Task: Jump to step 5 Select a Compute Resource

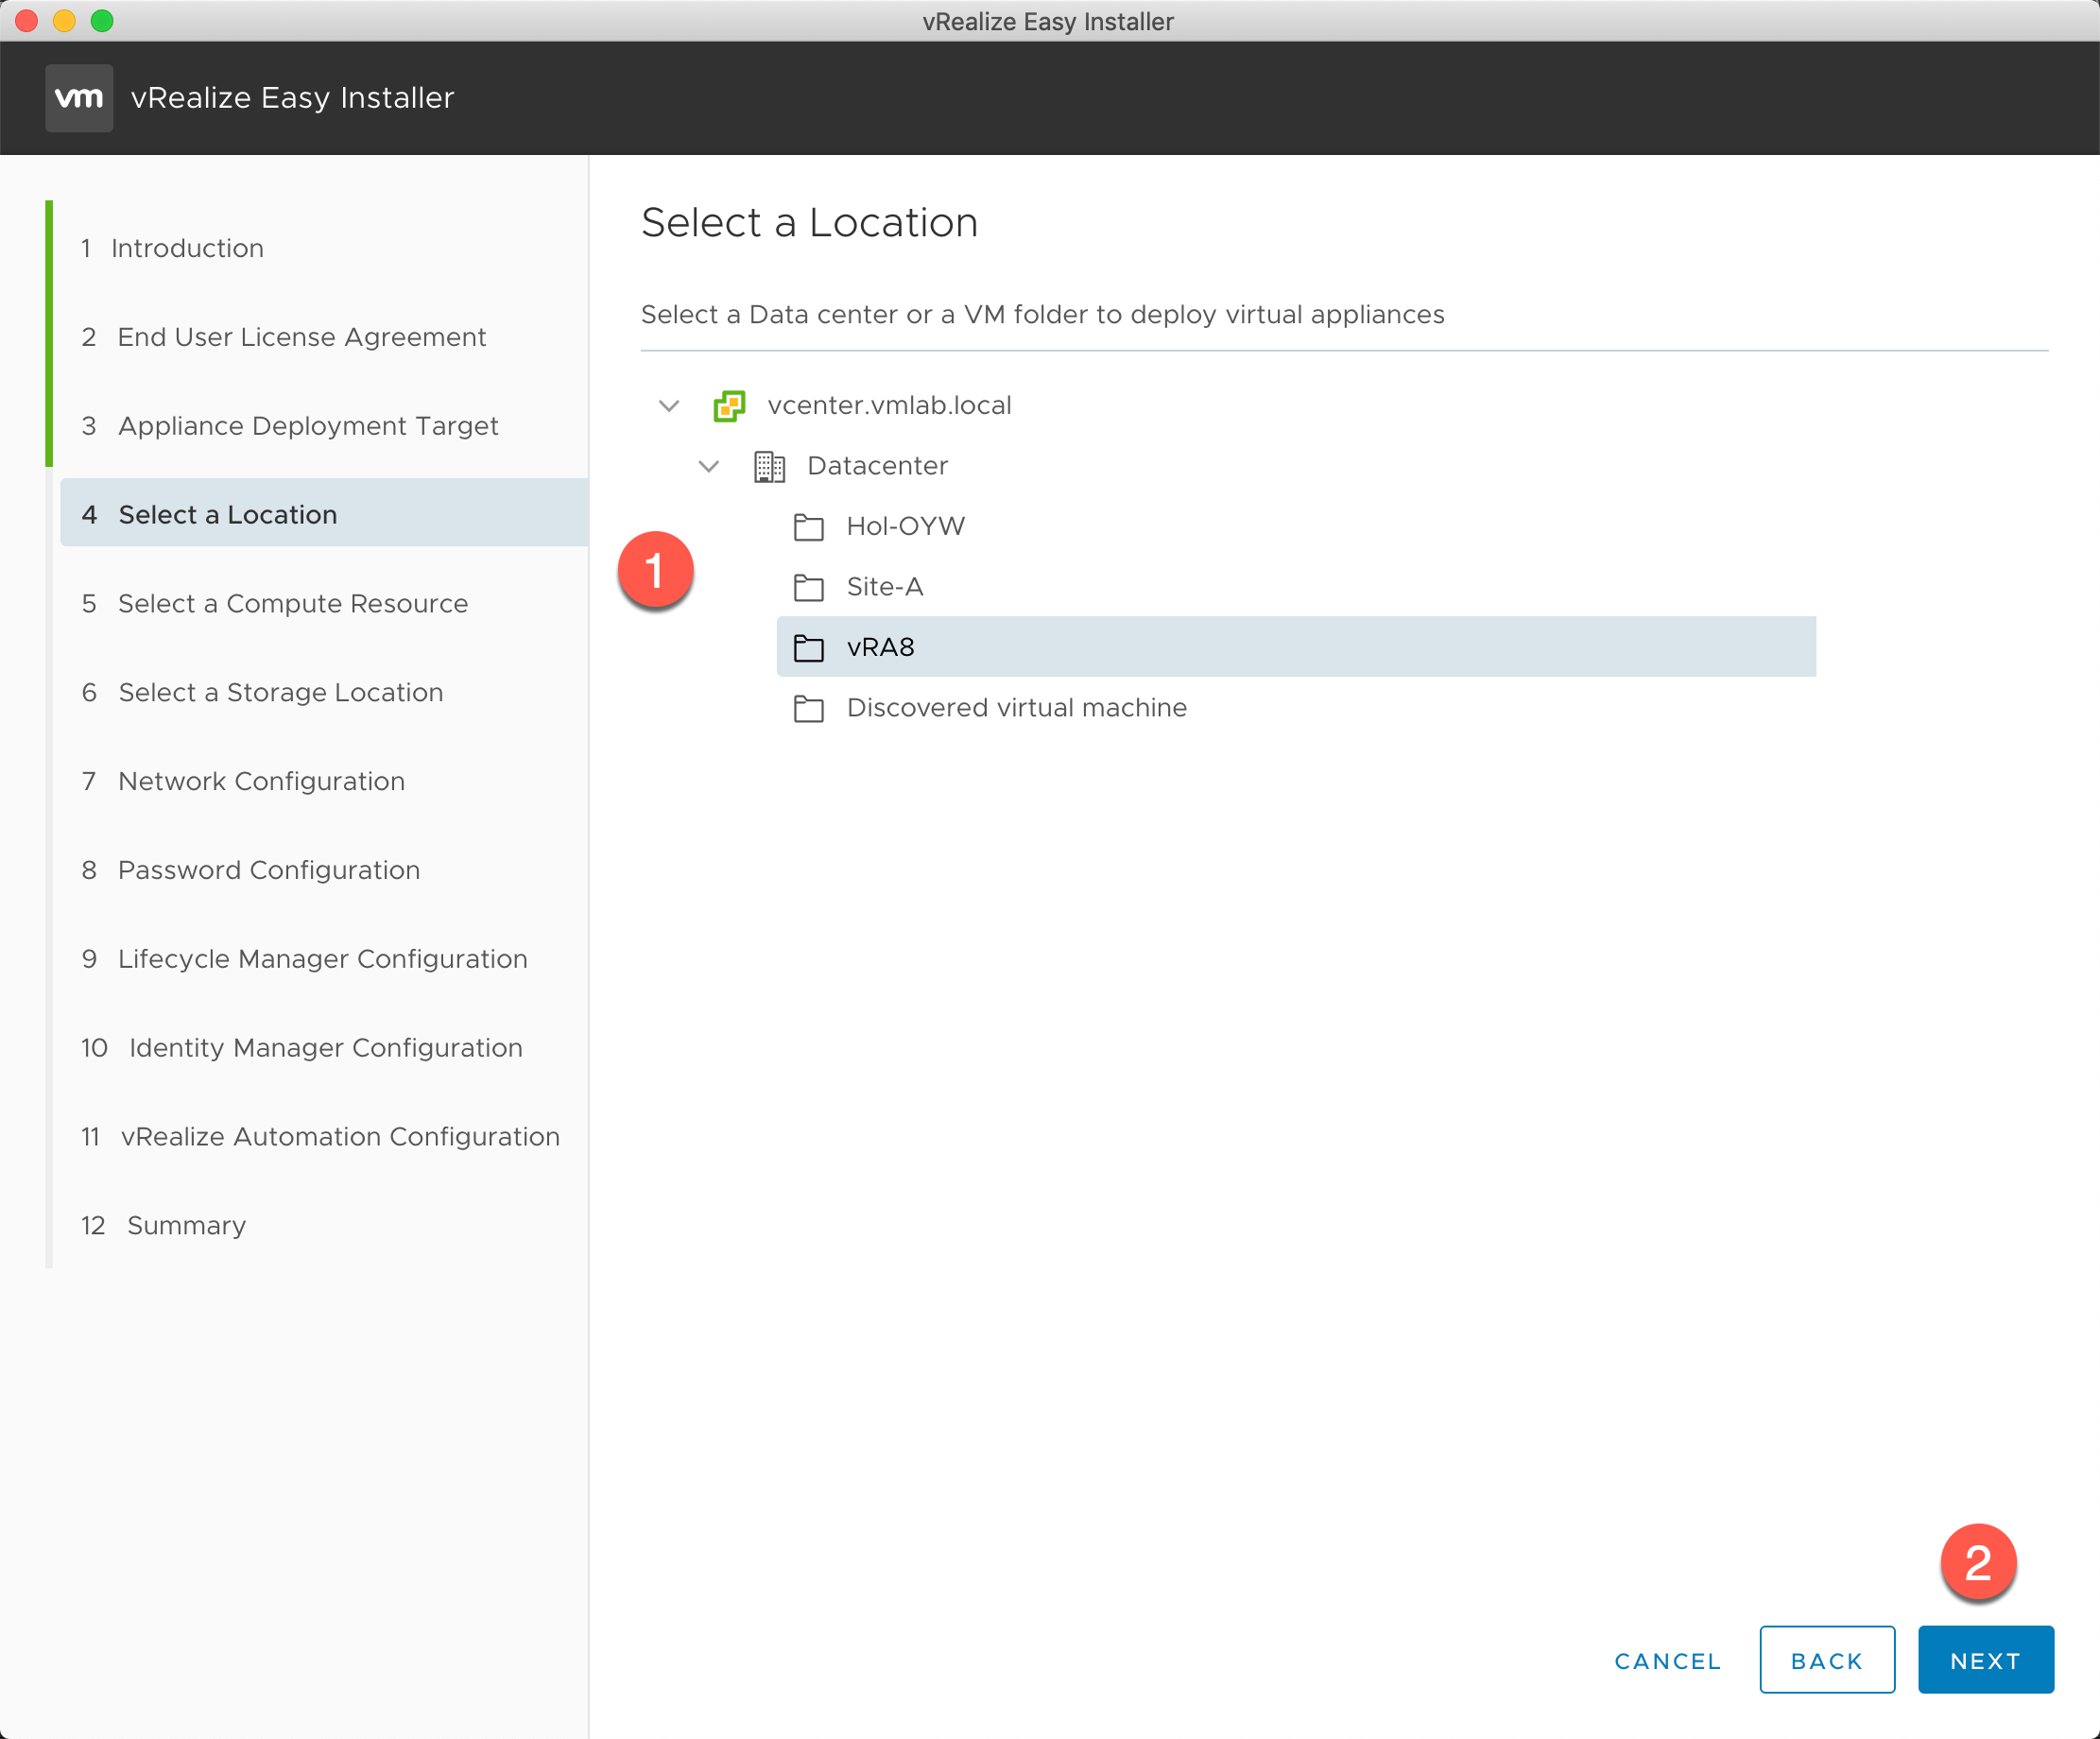Action: [x=275, y=604]
